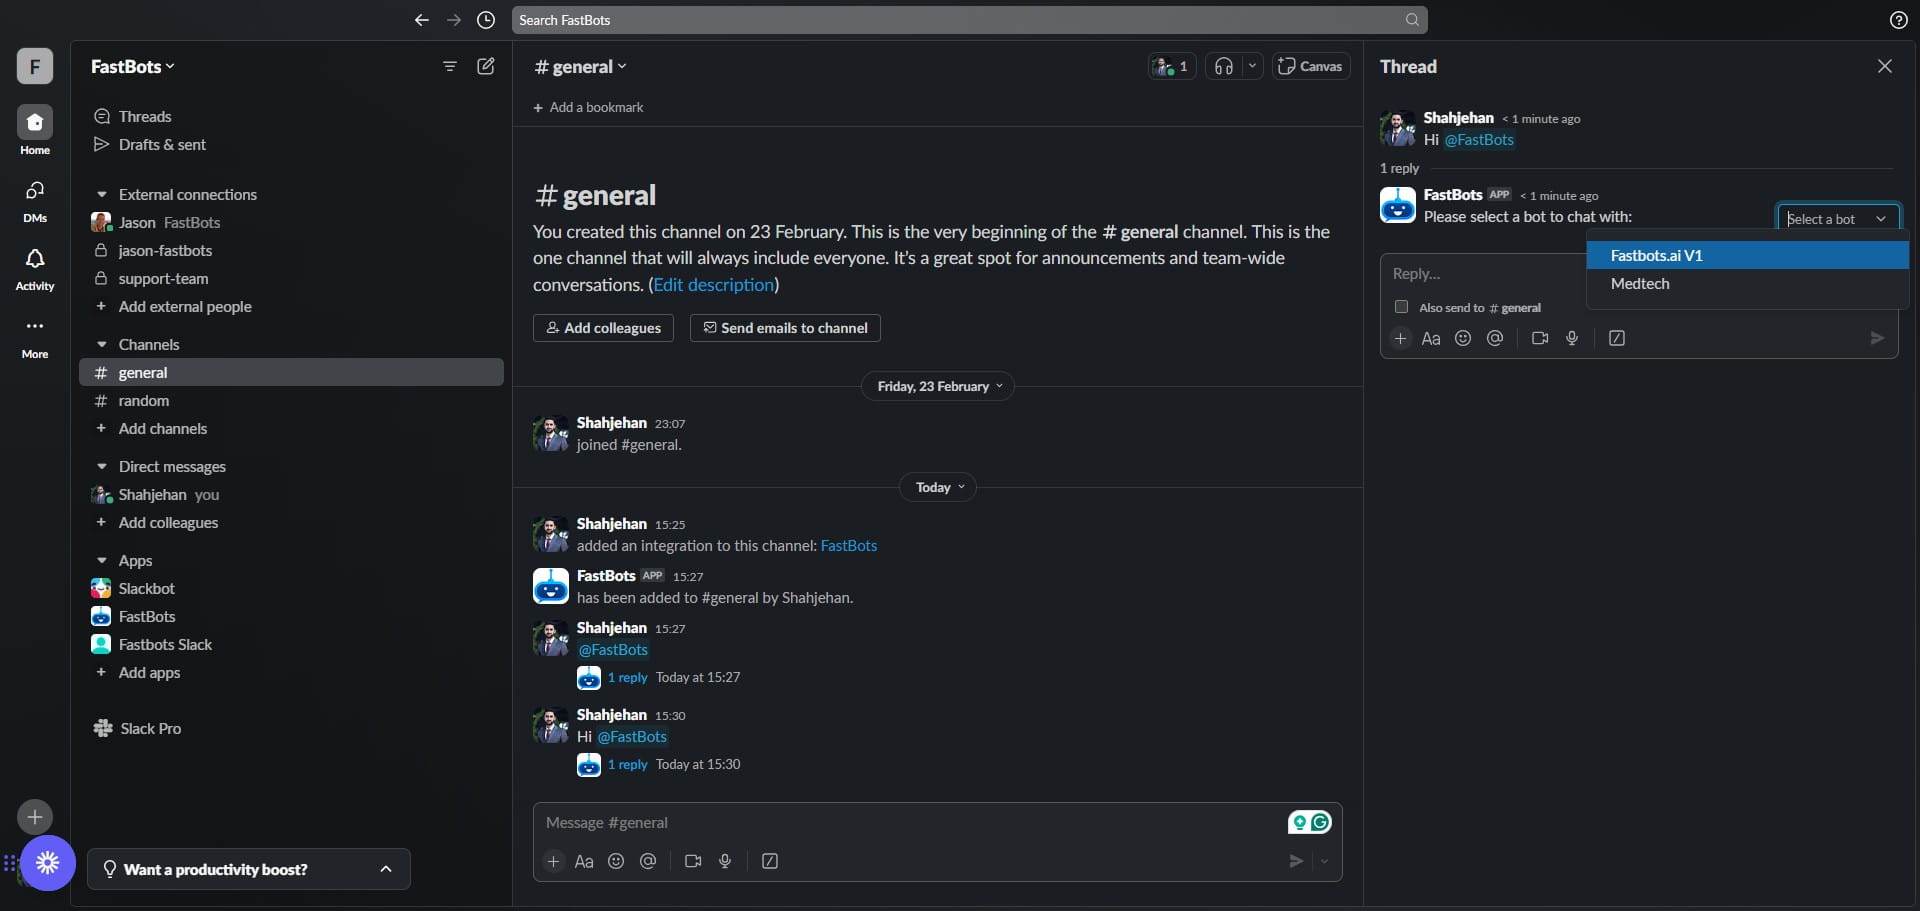Start a huddle with headphones icon

(1223, 66)
